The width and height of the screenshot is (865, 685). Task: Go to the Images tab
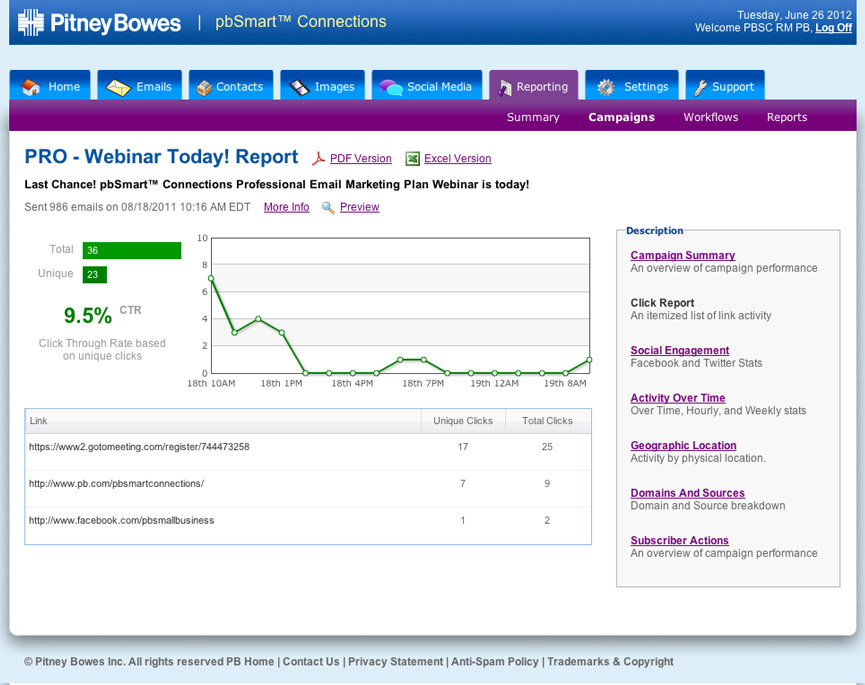click(322, 85)
